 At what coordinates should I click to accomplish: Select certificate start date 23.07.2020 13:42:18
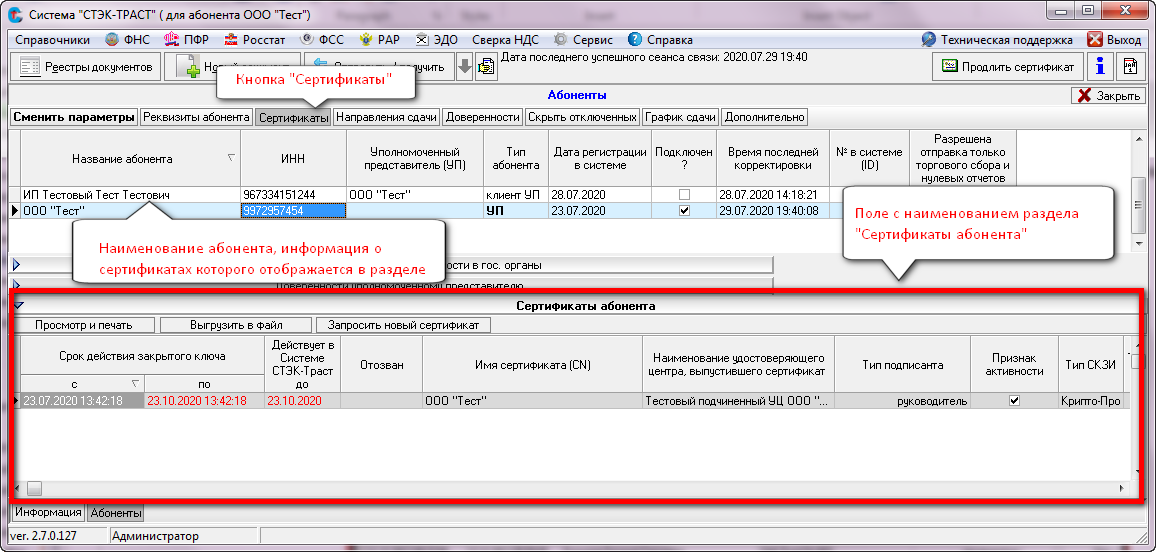[x=82, y=400]
